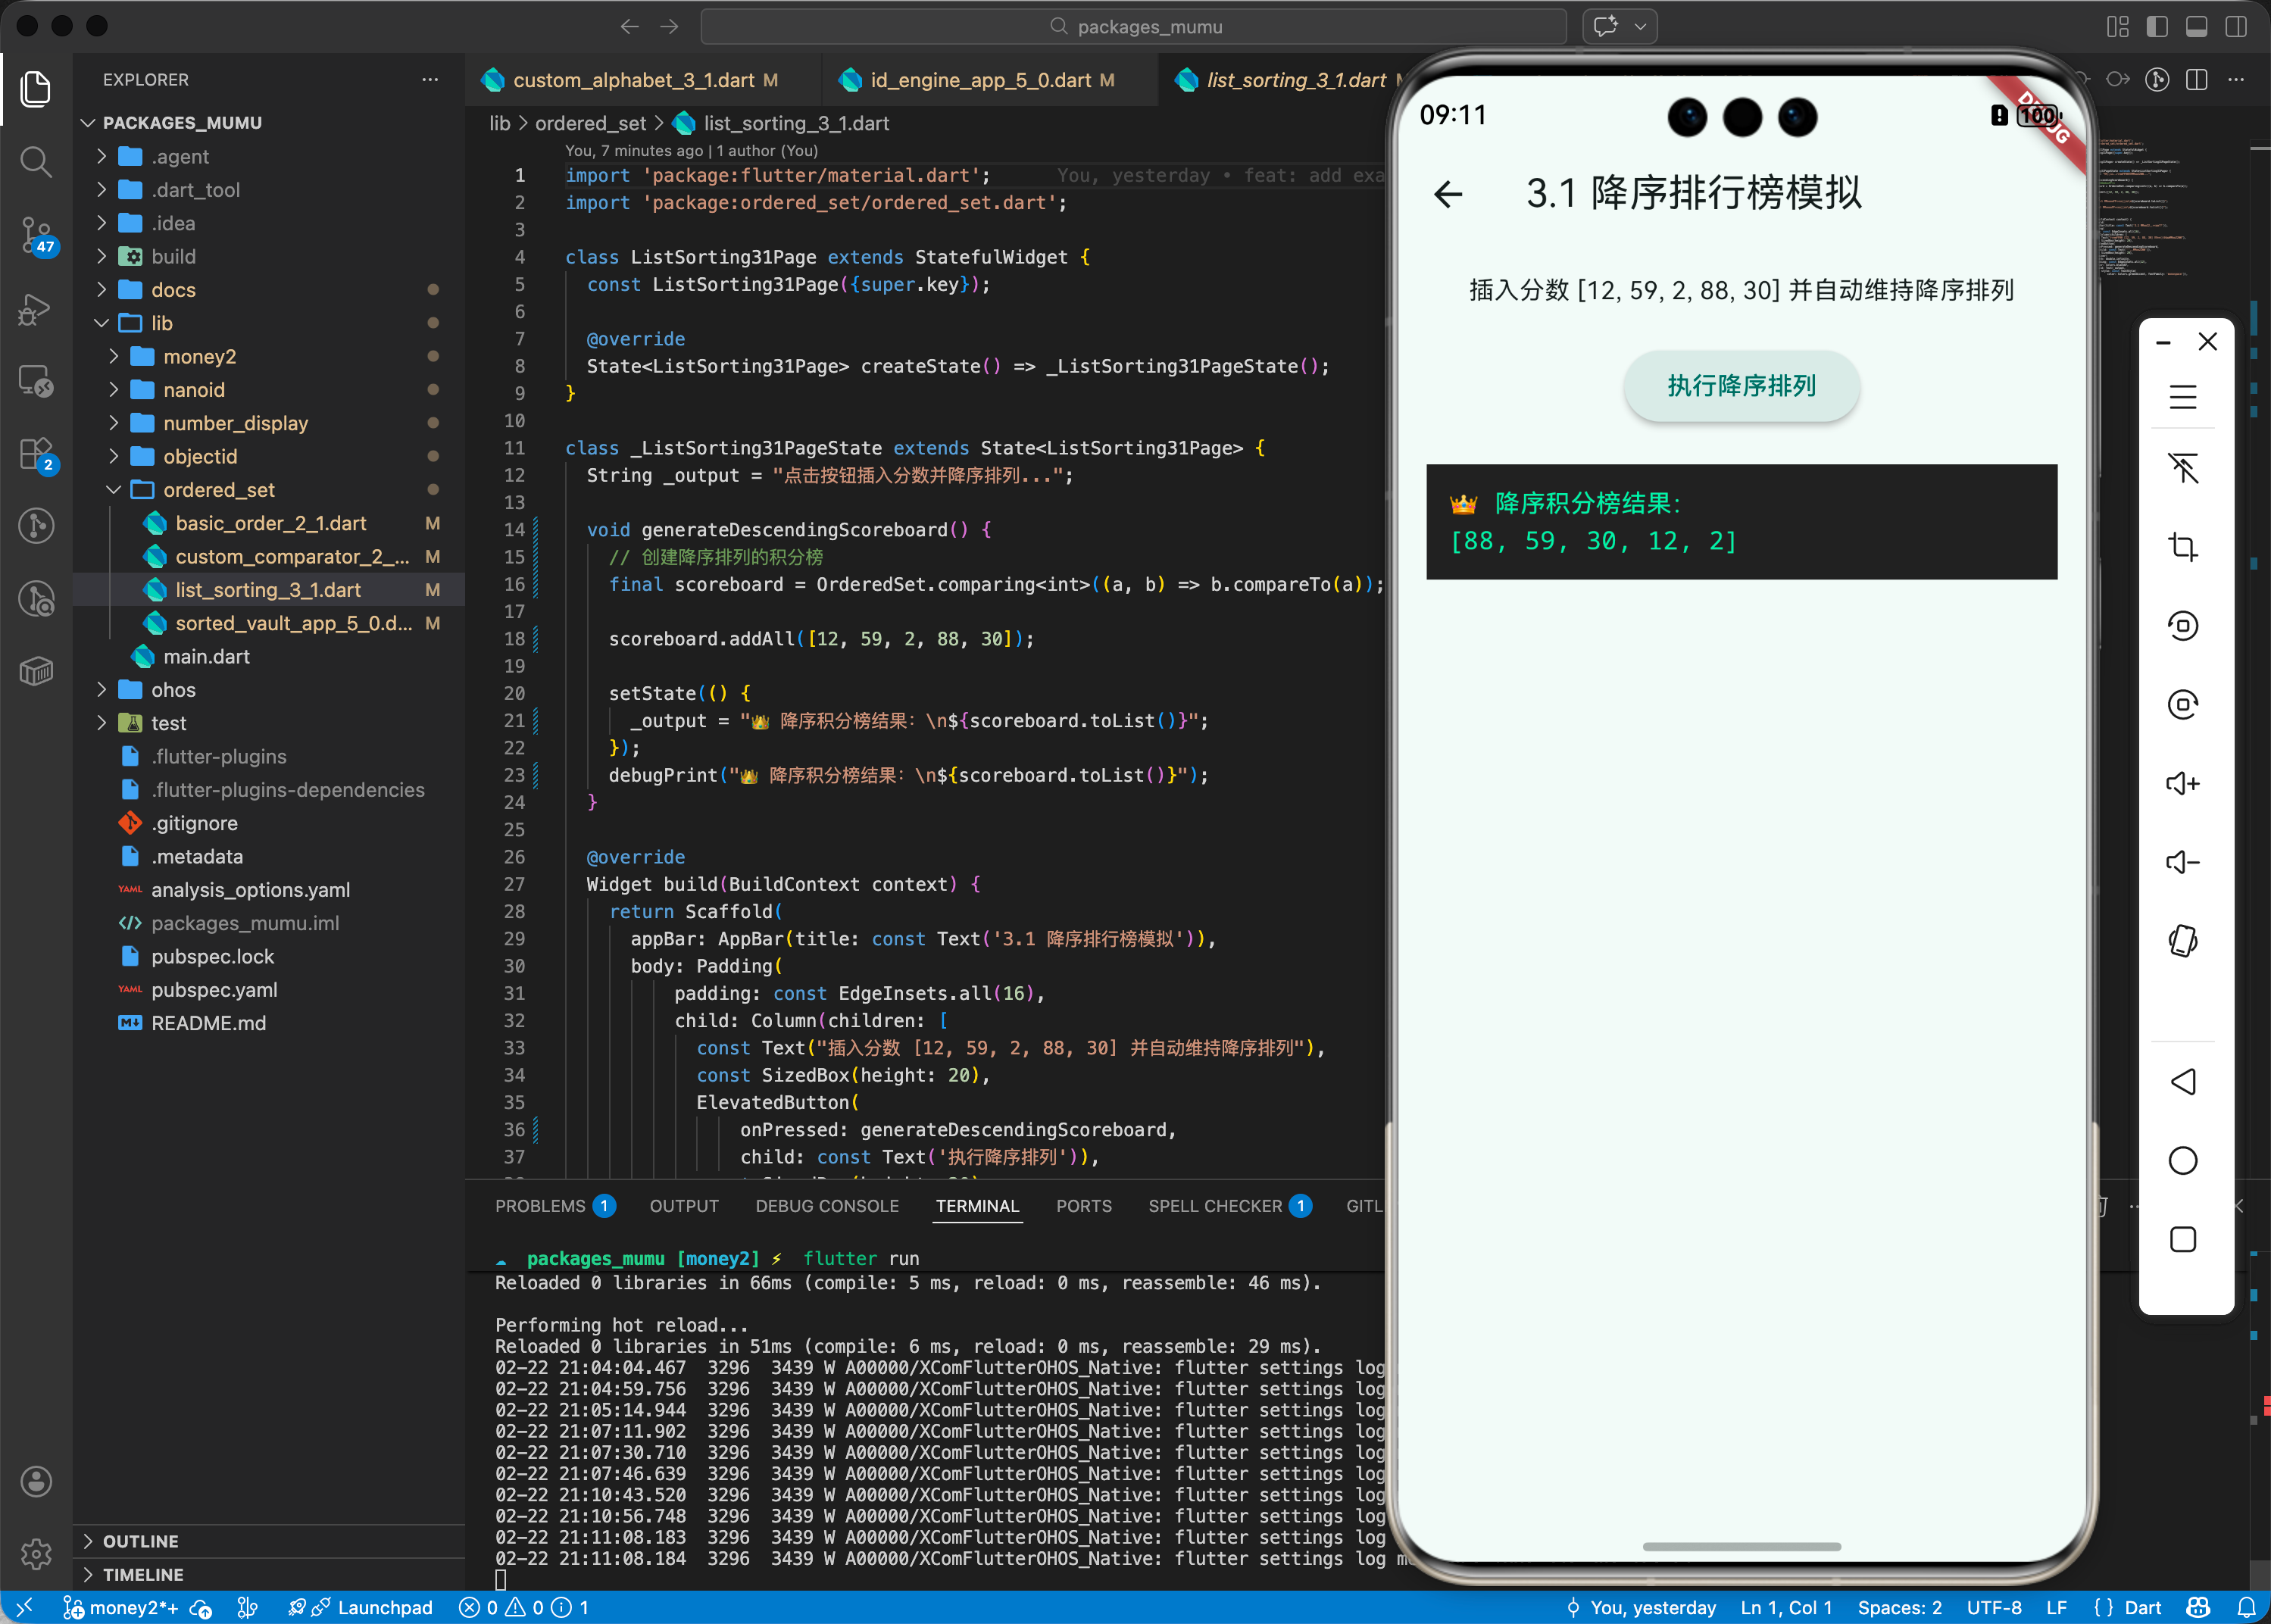Expand the docs folder
Screen dimensions: 2271x1624
173,290
